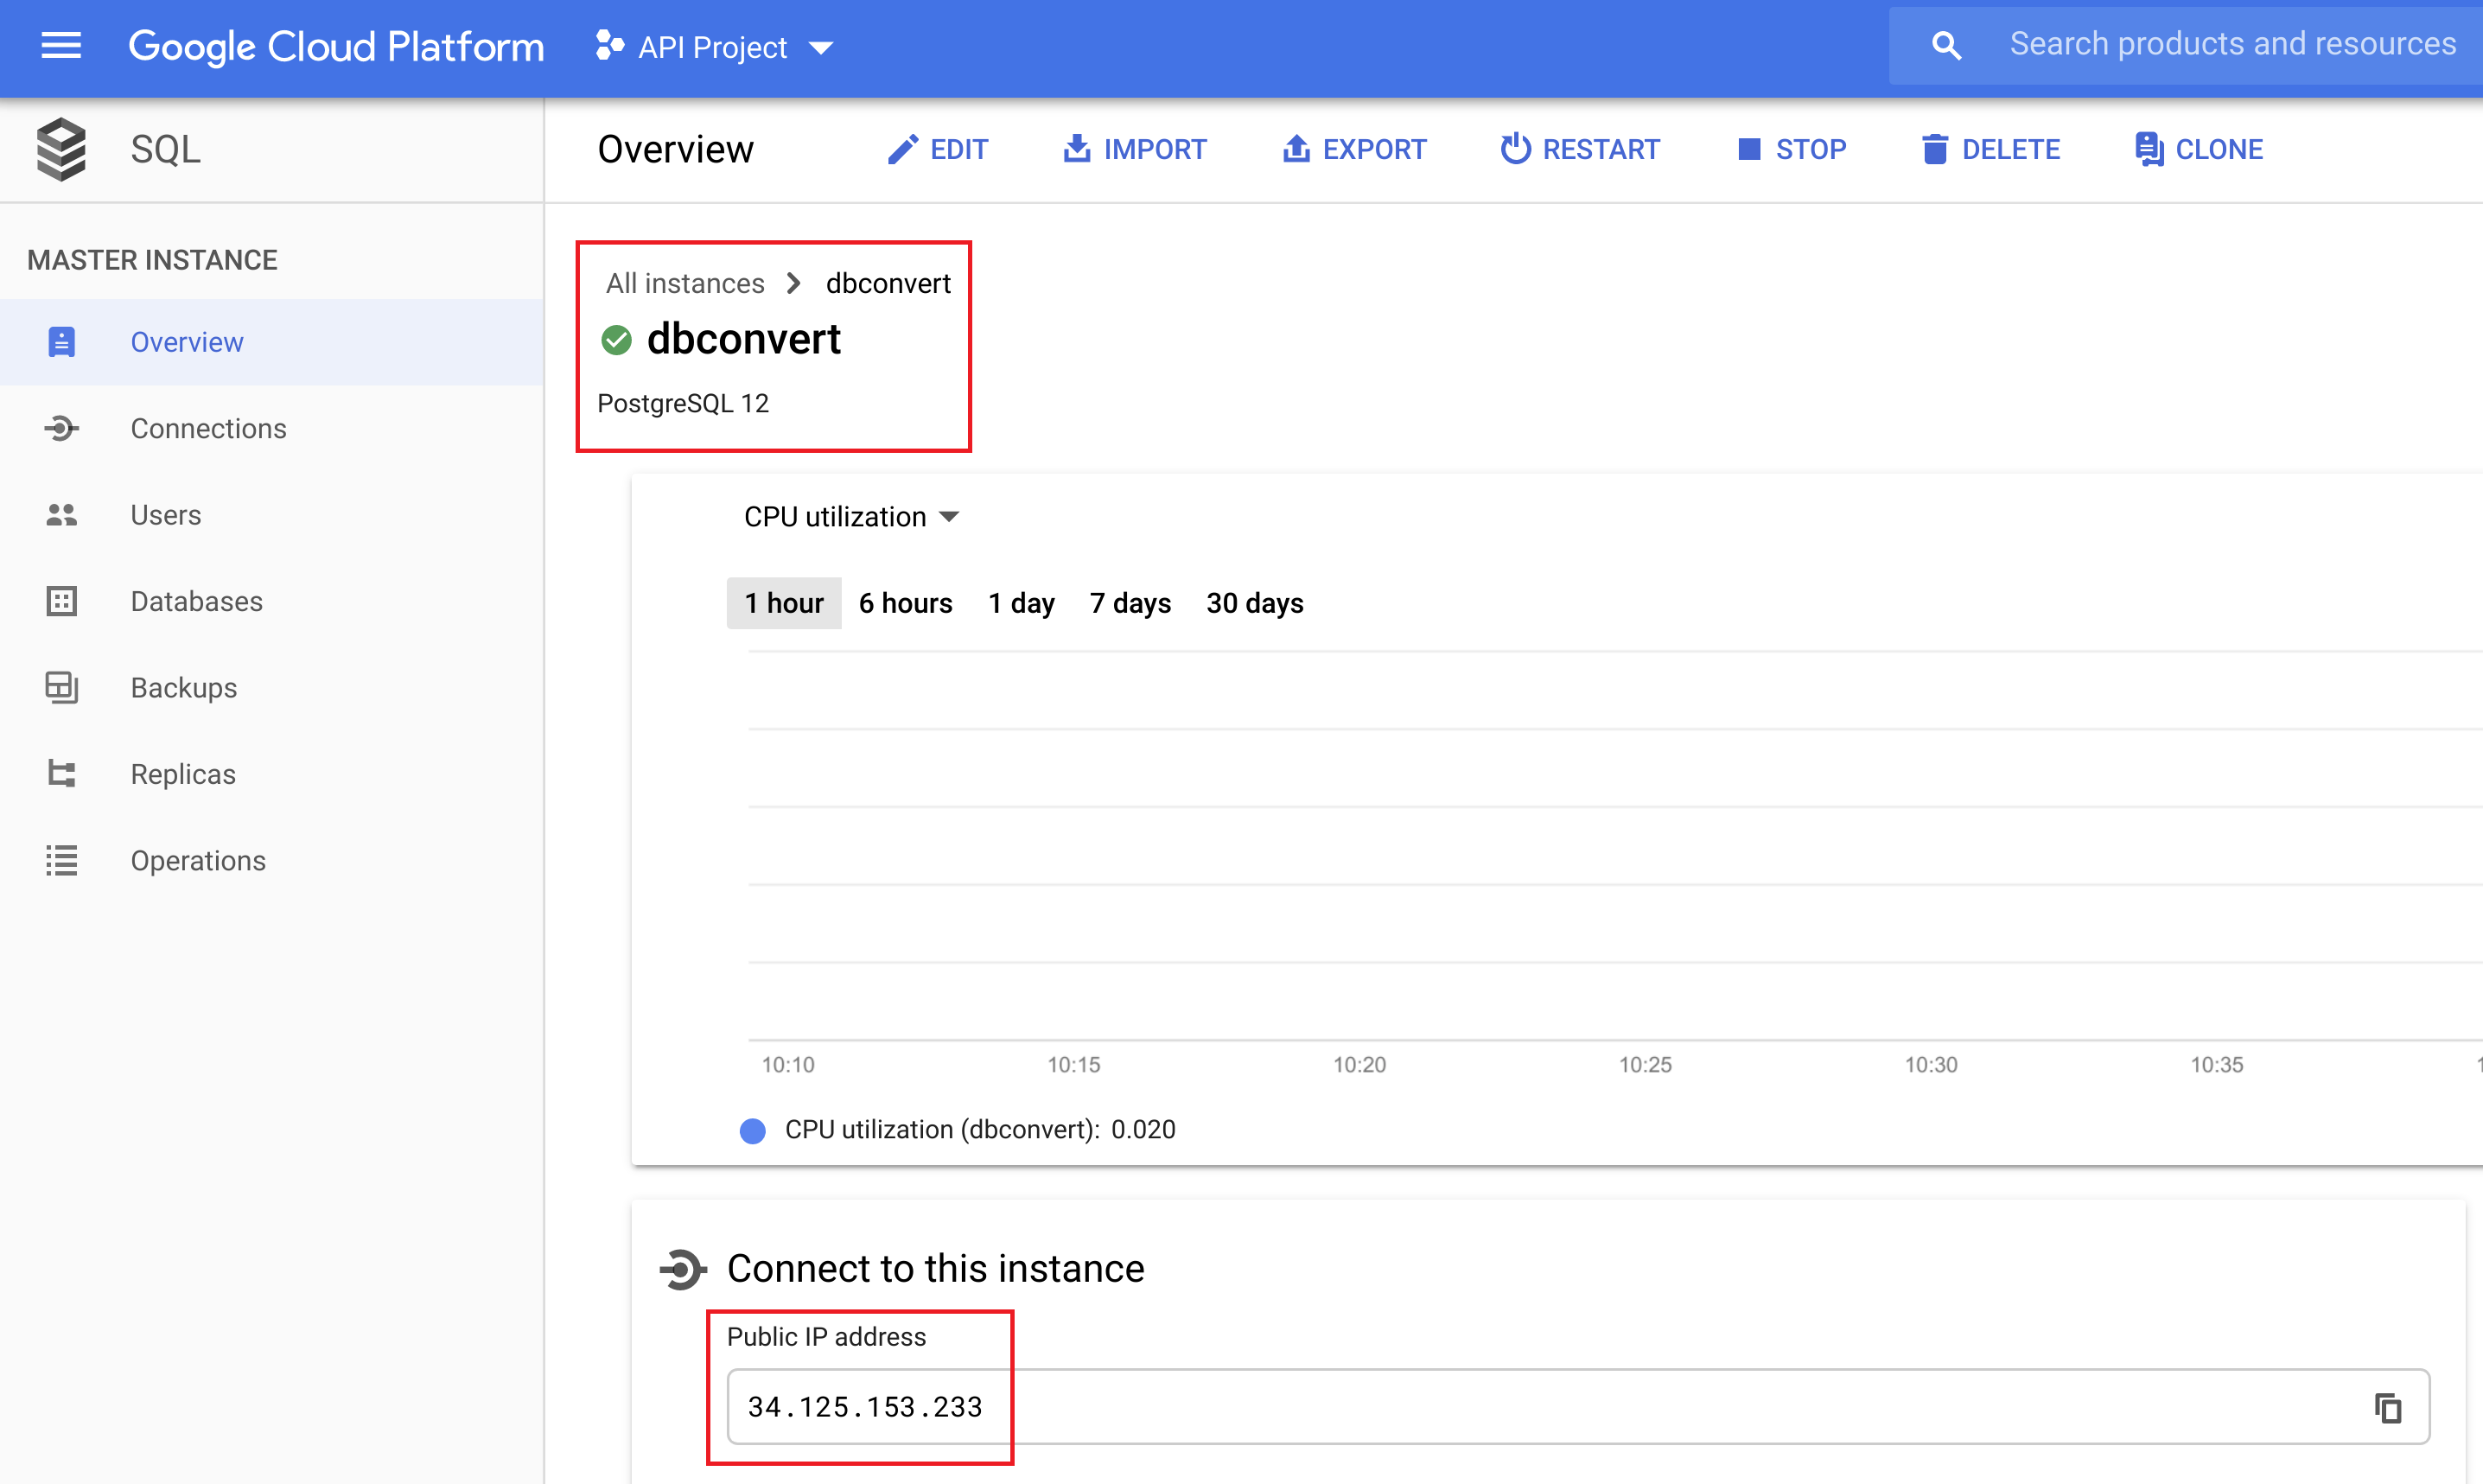Select Overview in the sidebar
The width and height of the screenshot is (2483, 1484).
point(271,342)
